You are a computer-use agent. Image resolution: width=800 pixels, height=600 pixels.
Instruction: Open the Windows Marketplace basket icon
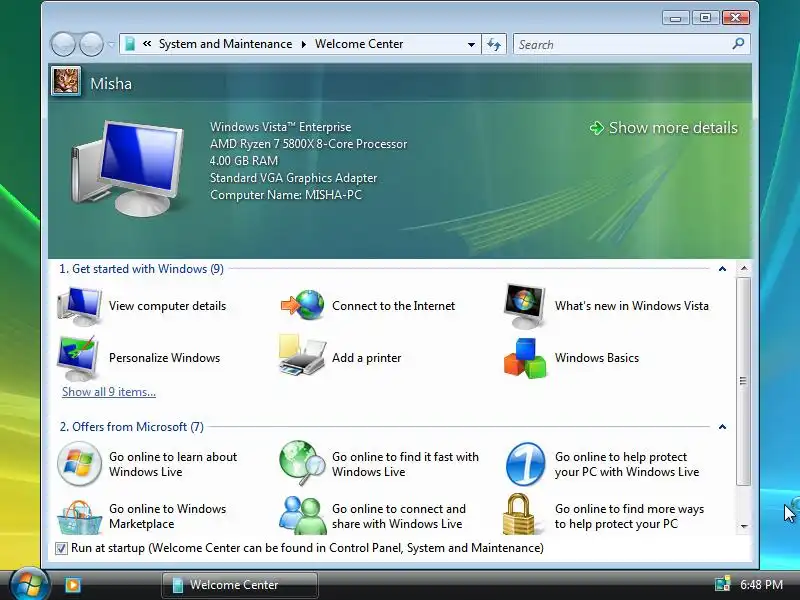click(79, 517)
